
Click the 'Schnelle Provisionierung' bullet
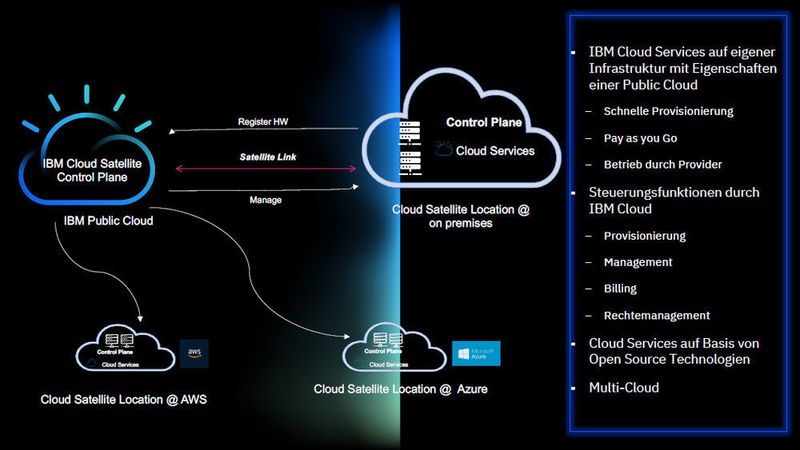click(x=668, y=111)
